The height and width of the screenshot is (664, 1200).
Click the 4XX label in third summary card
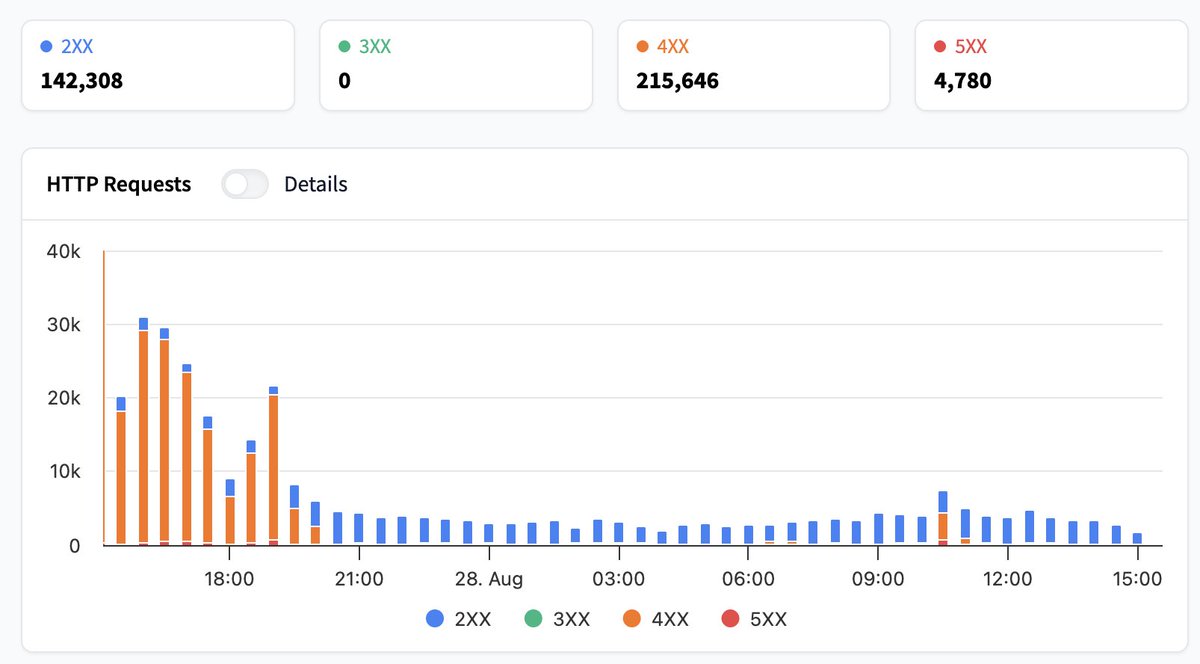(x=673, y=46)
